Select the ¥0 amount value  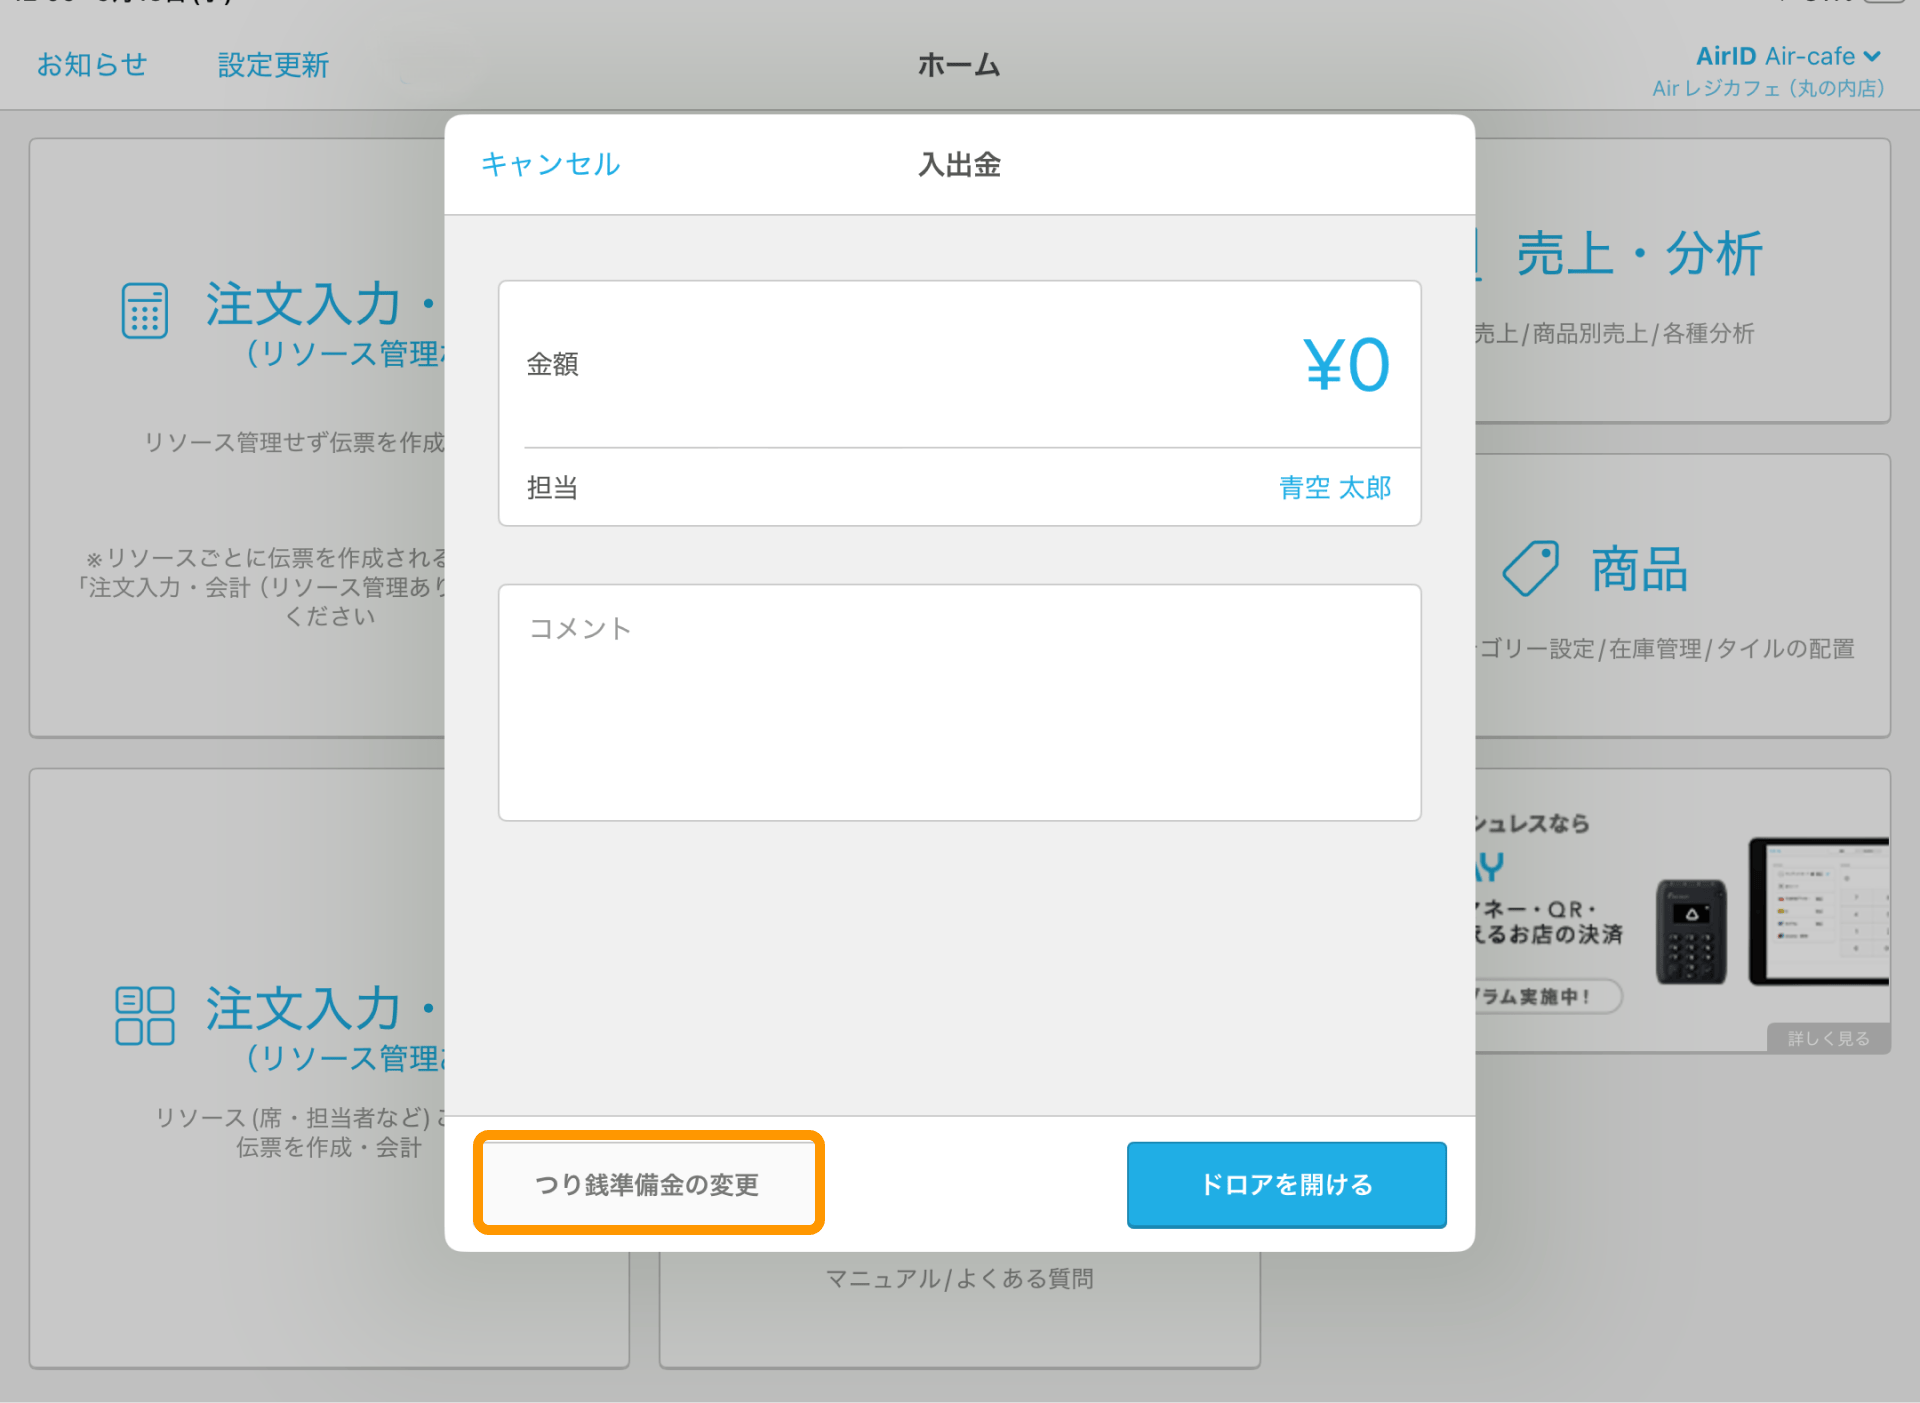click(x=1346, y=365)
